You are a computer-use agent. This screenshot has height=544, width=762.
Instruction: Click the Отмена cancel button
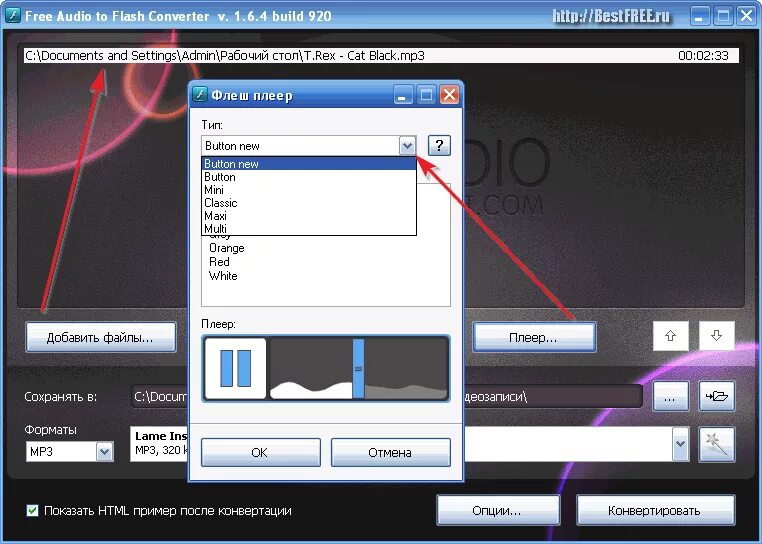click(390, 452)
